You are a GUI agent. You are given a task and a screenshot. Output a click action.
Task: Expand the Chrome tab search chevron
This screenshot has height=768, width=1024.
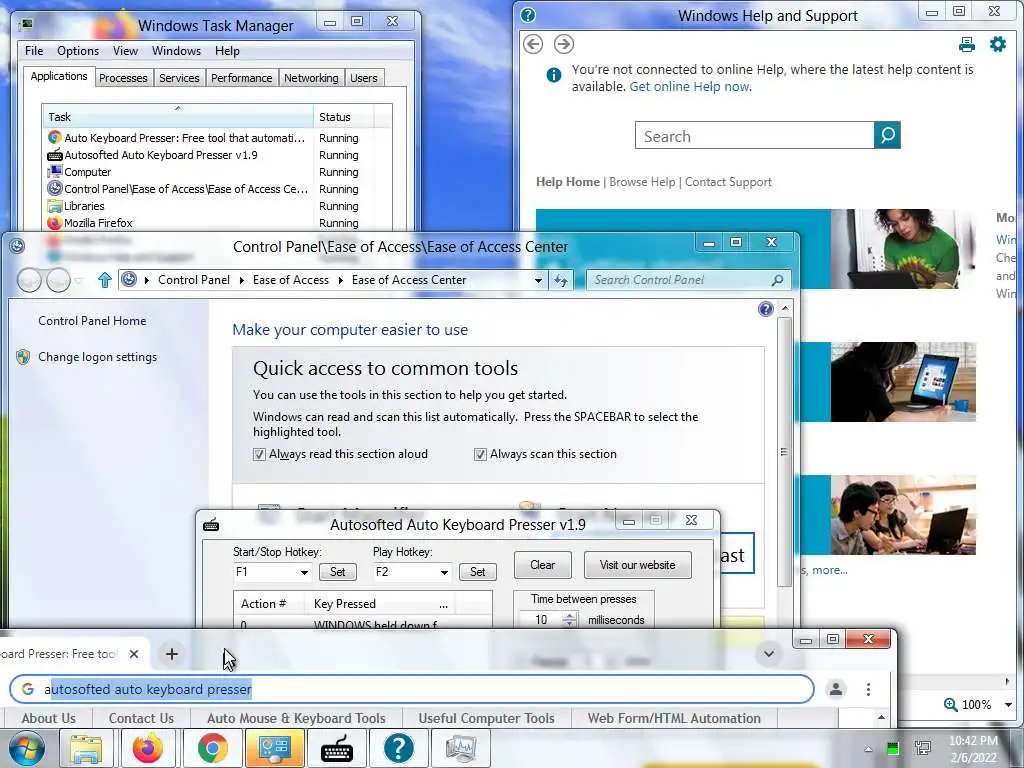769,654
